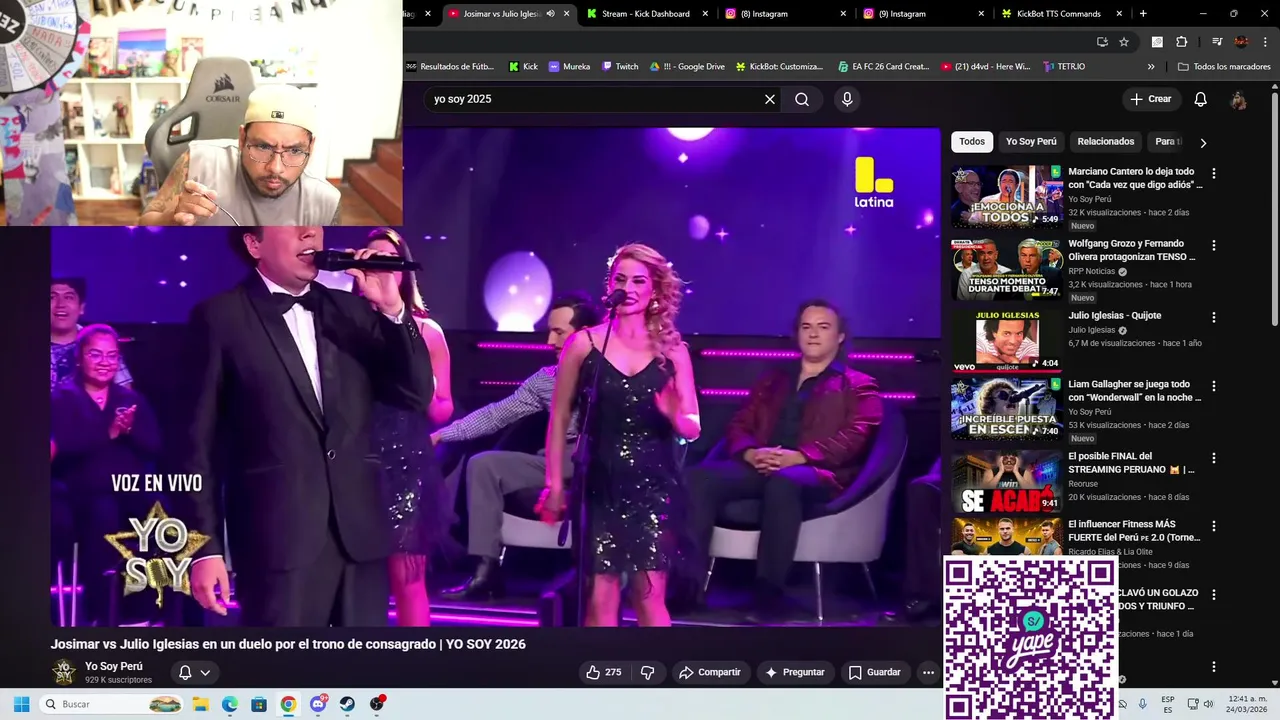Open the TETR.IO bookmark

(1064, 67)
